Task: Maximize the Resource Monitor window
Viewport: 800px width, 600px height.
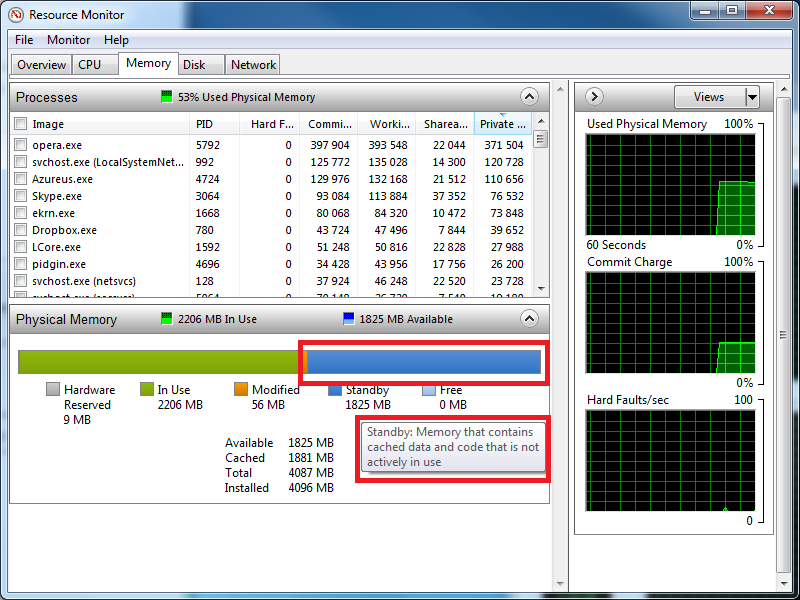Action: 732,11
